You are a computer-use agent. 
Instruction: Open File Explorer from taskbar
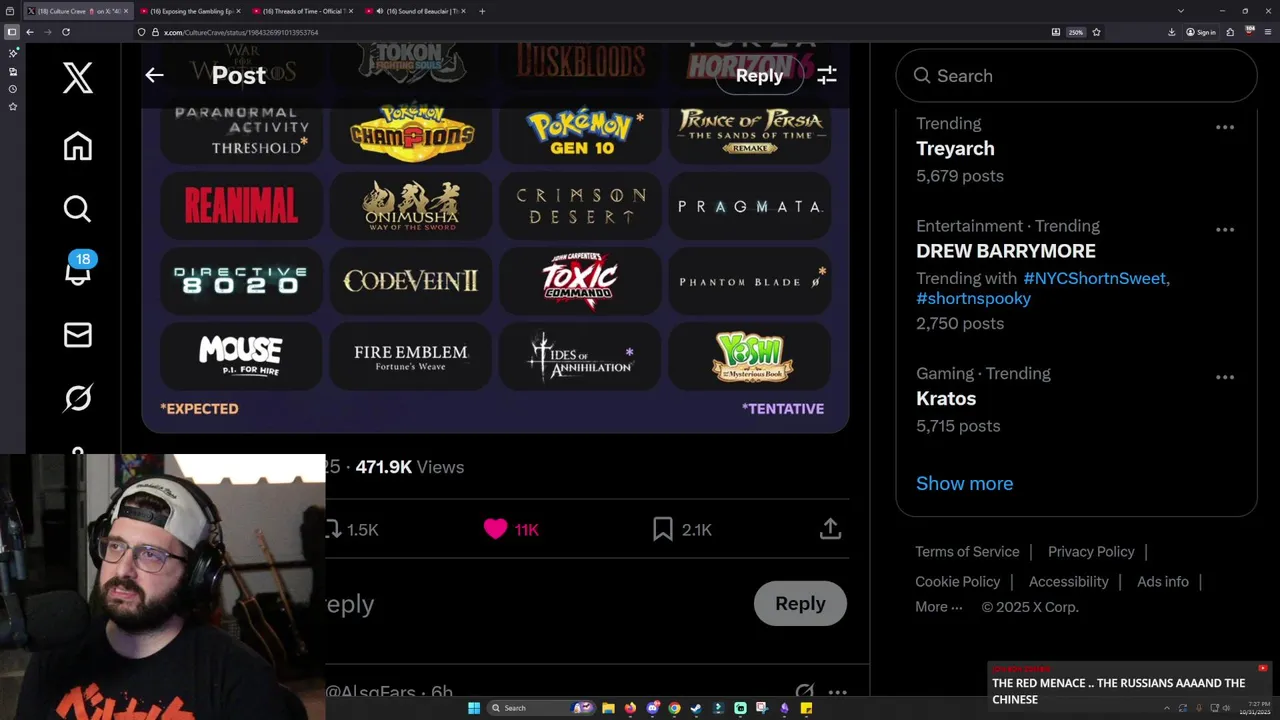[608, 708]
